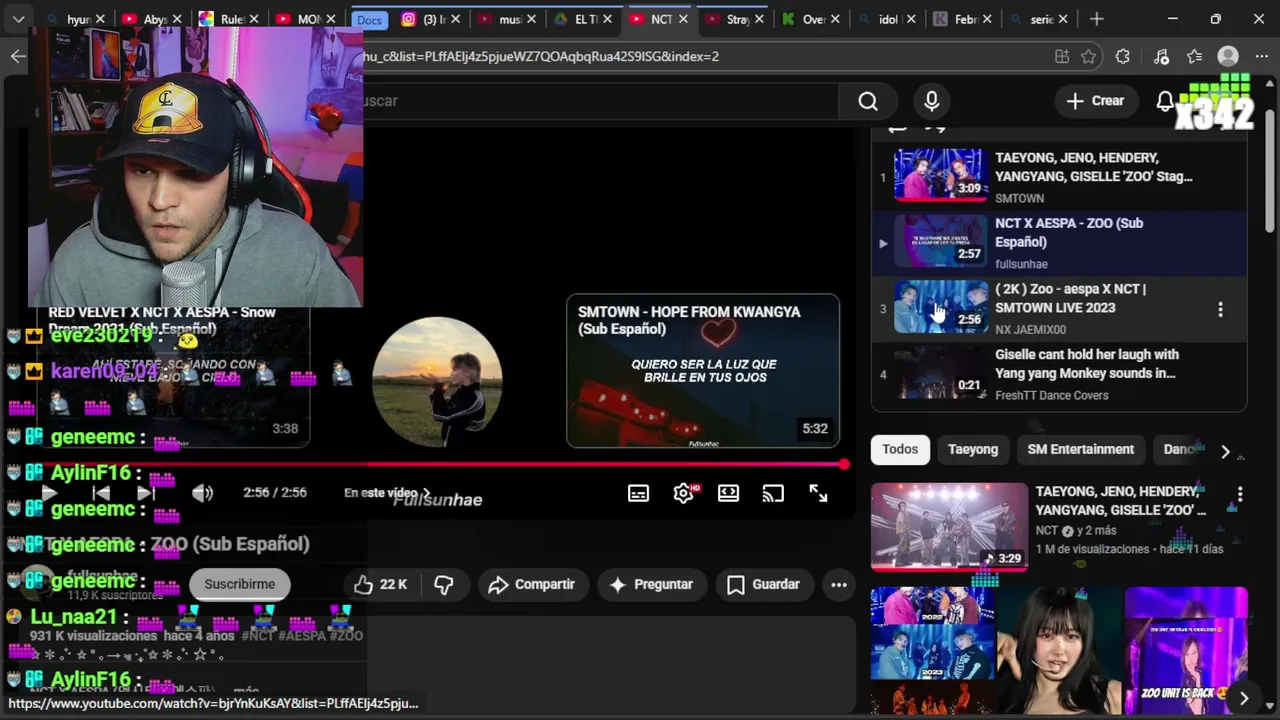
Task: Click the Preguntar ask button
Action: [x=651, y=585]
